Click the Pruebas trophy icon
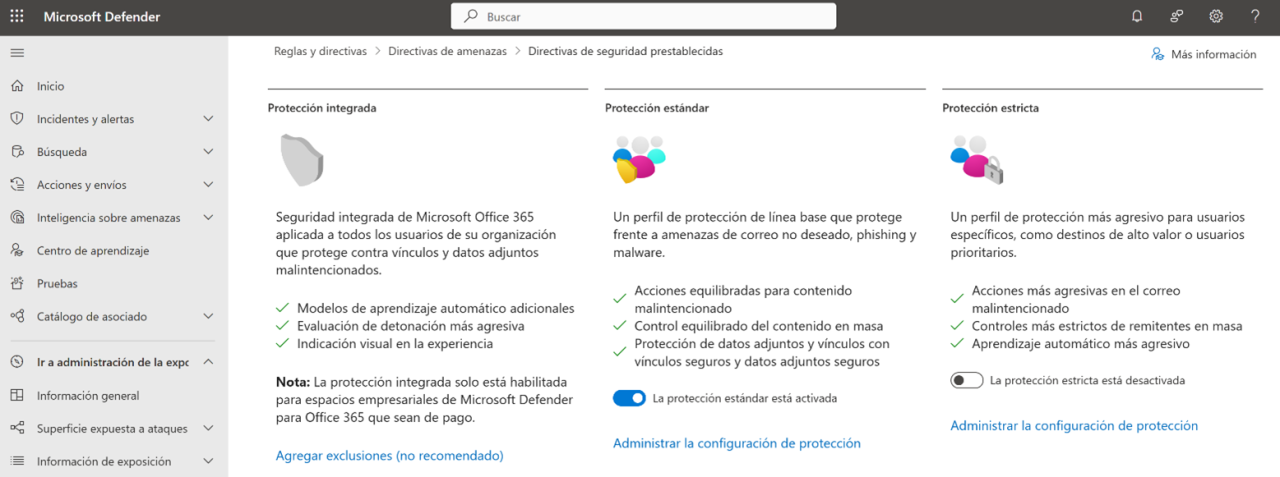Image resolution: width=1280 pixels, height=477 pixels. tap(17, 283)
